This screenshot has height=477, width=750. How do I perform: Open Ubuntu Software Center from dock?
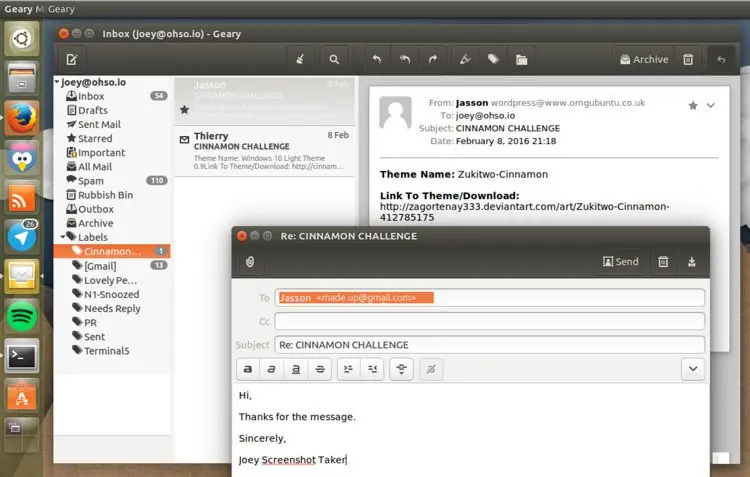click(22, 396)
